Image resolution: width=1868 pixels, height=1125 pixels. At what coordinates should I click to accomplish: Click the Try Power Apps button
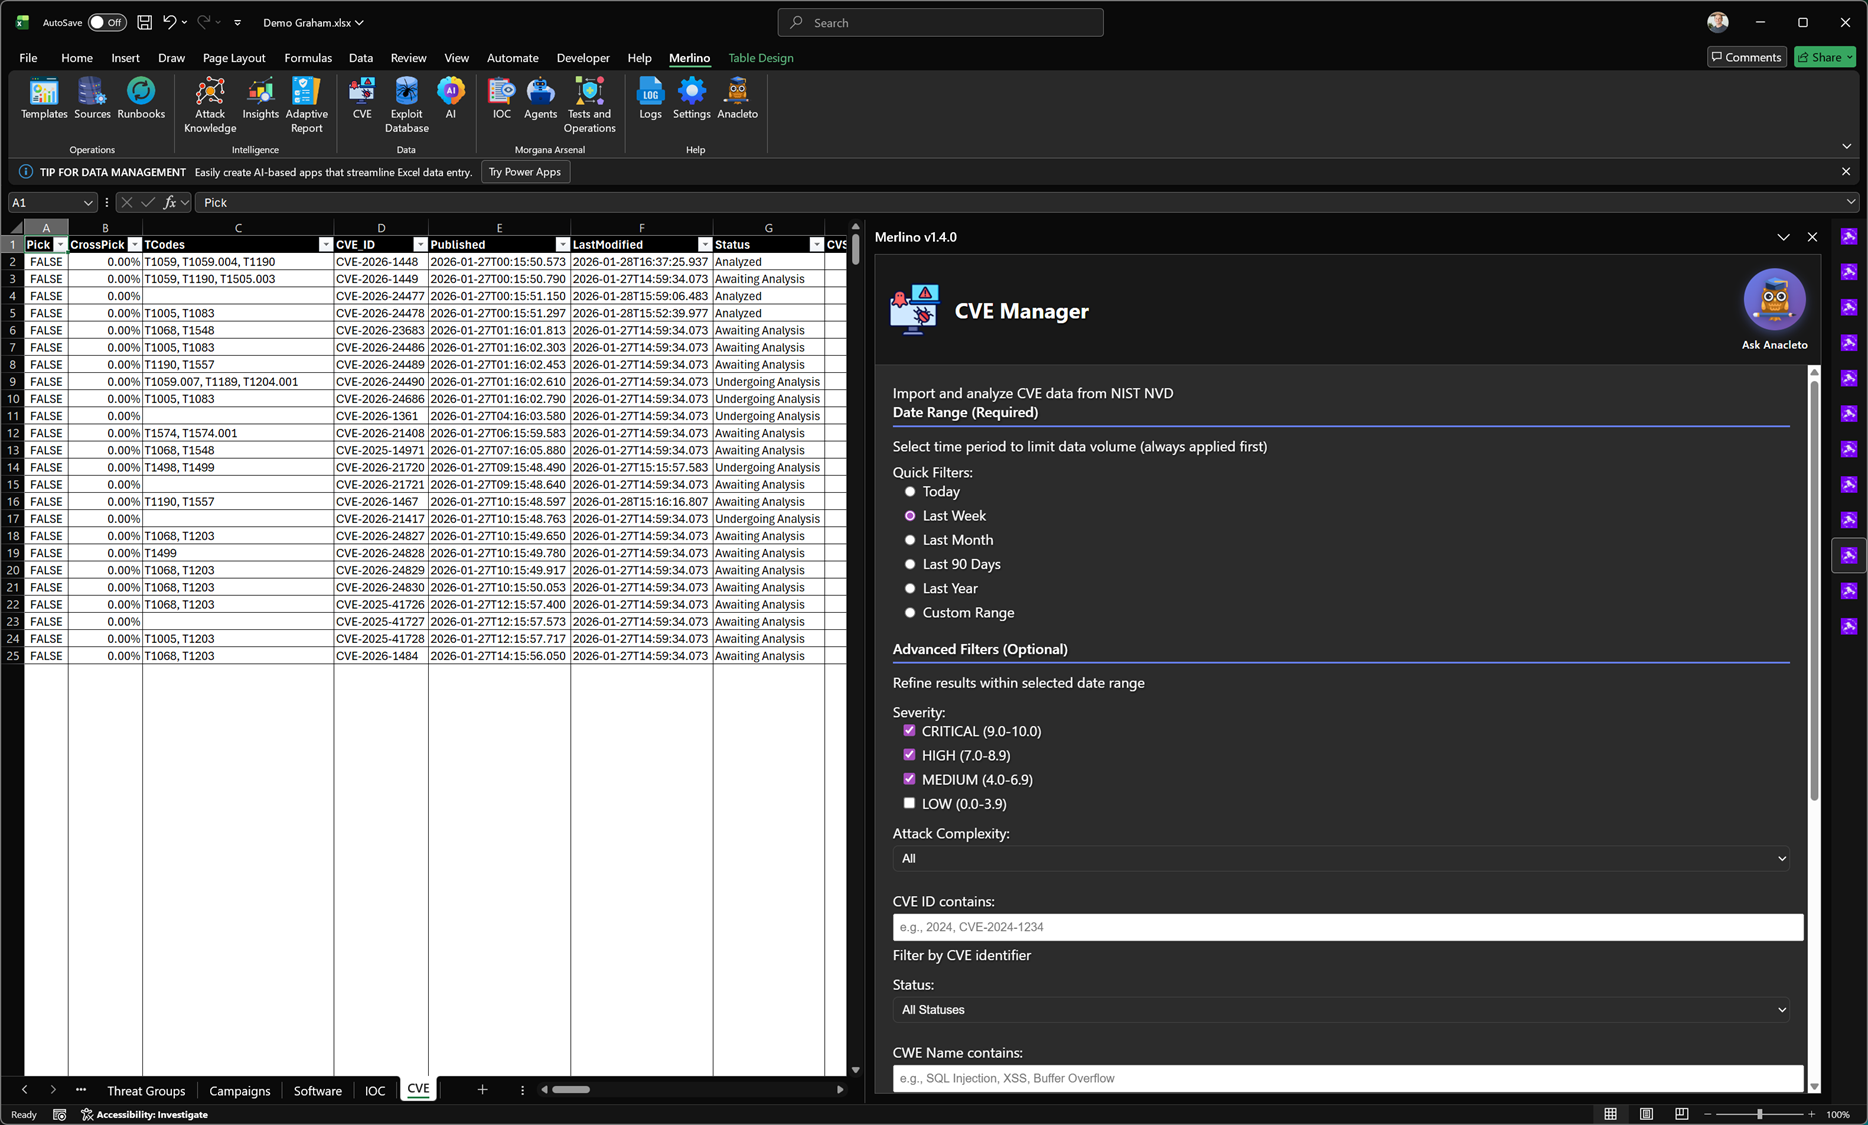(x=524, y=172)
